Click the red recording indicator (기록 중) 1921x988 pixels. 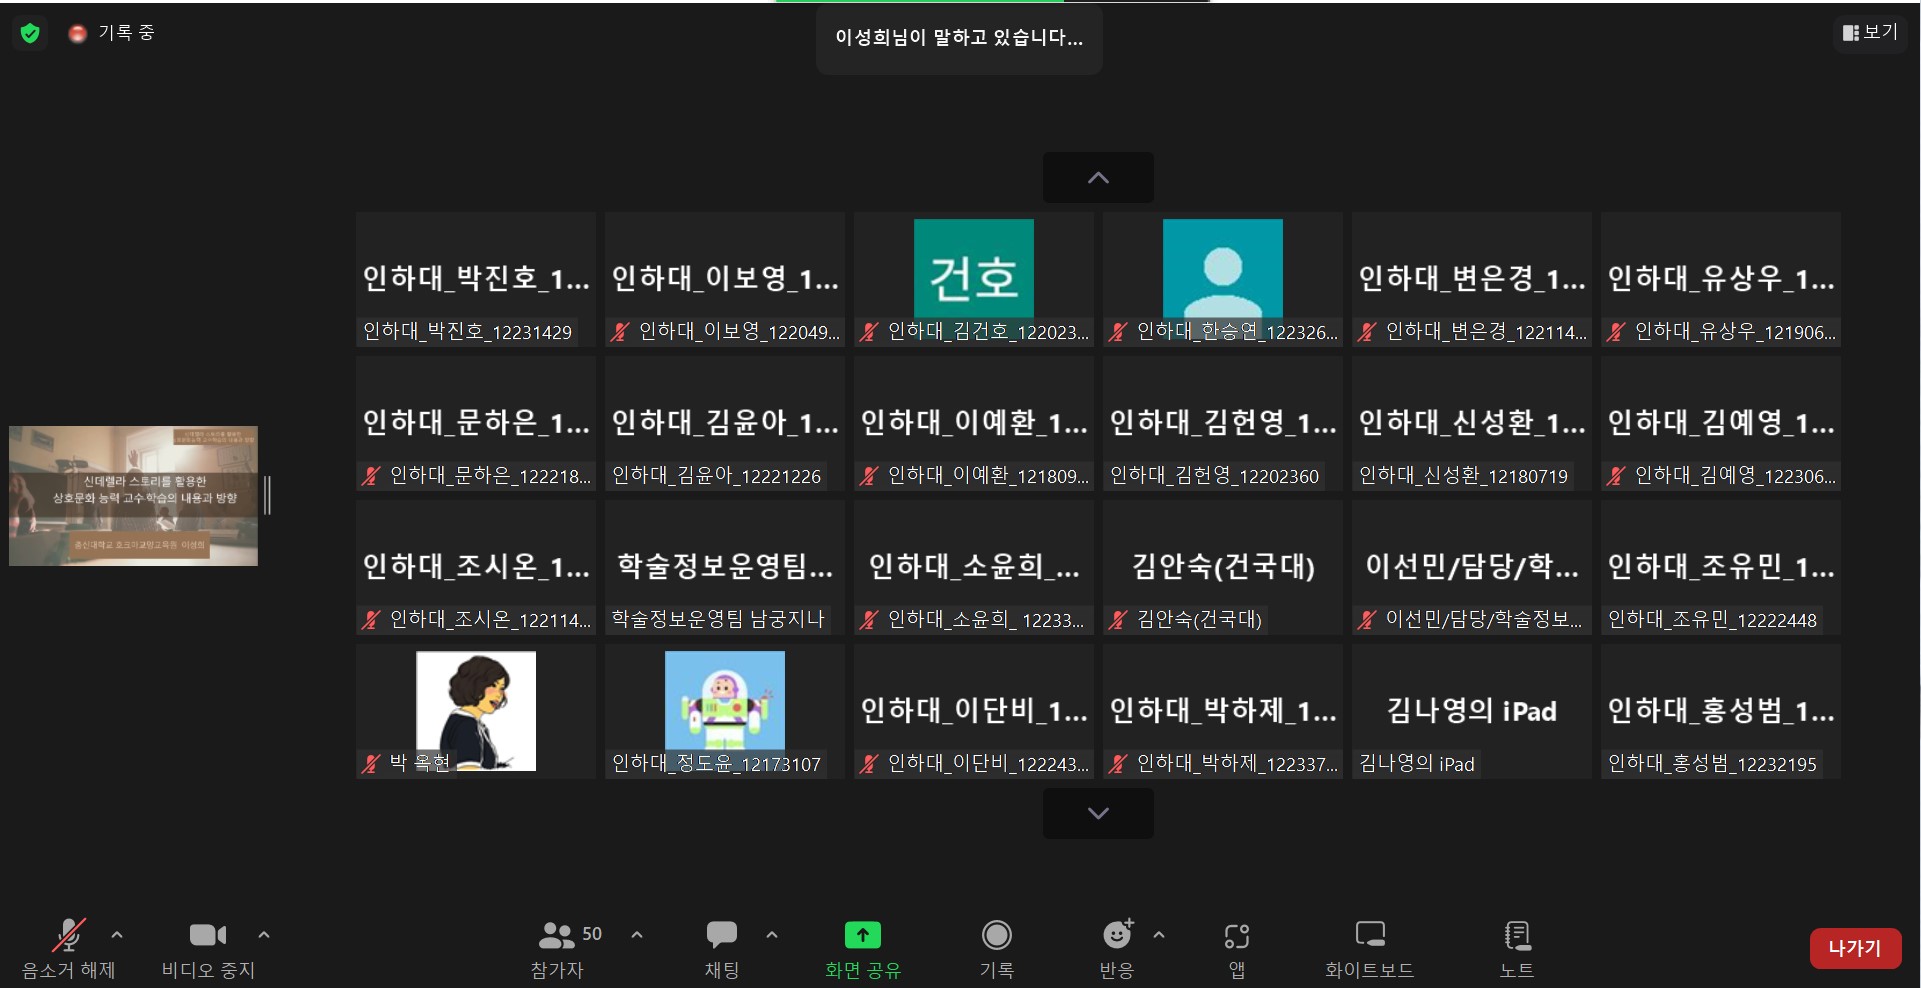pos(78,34)
